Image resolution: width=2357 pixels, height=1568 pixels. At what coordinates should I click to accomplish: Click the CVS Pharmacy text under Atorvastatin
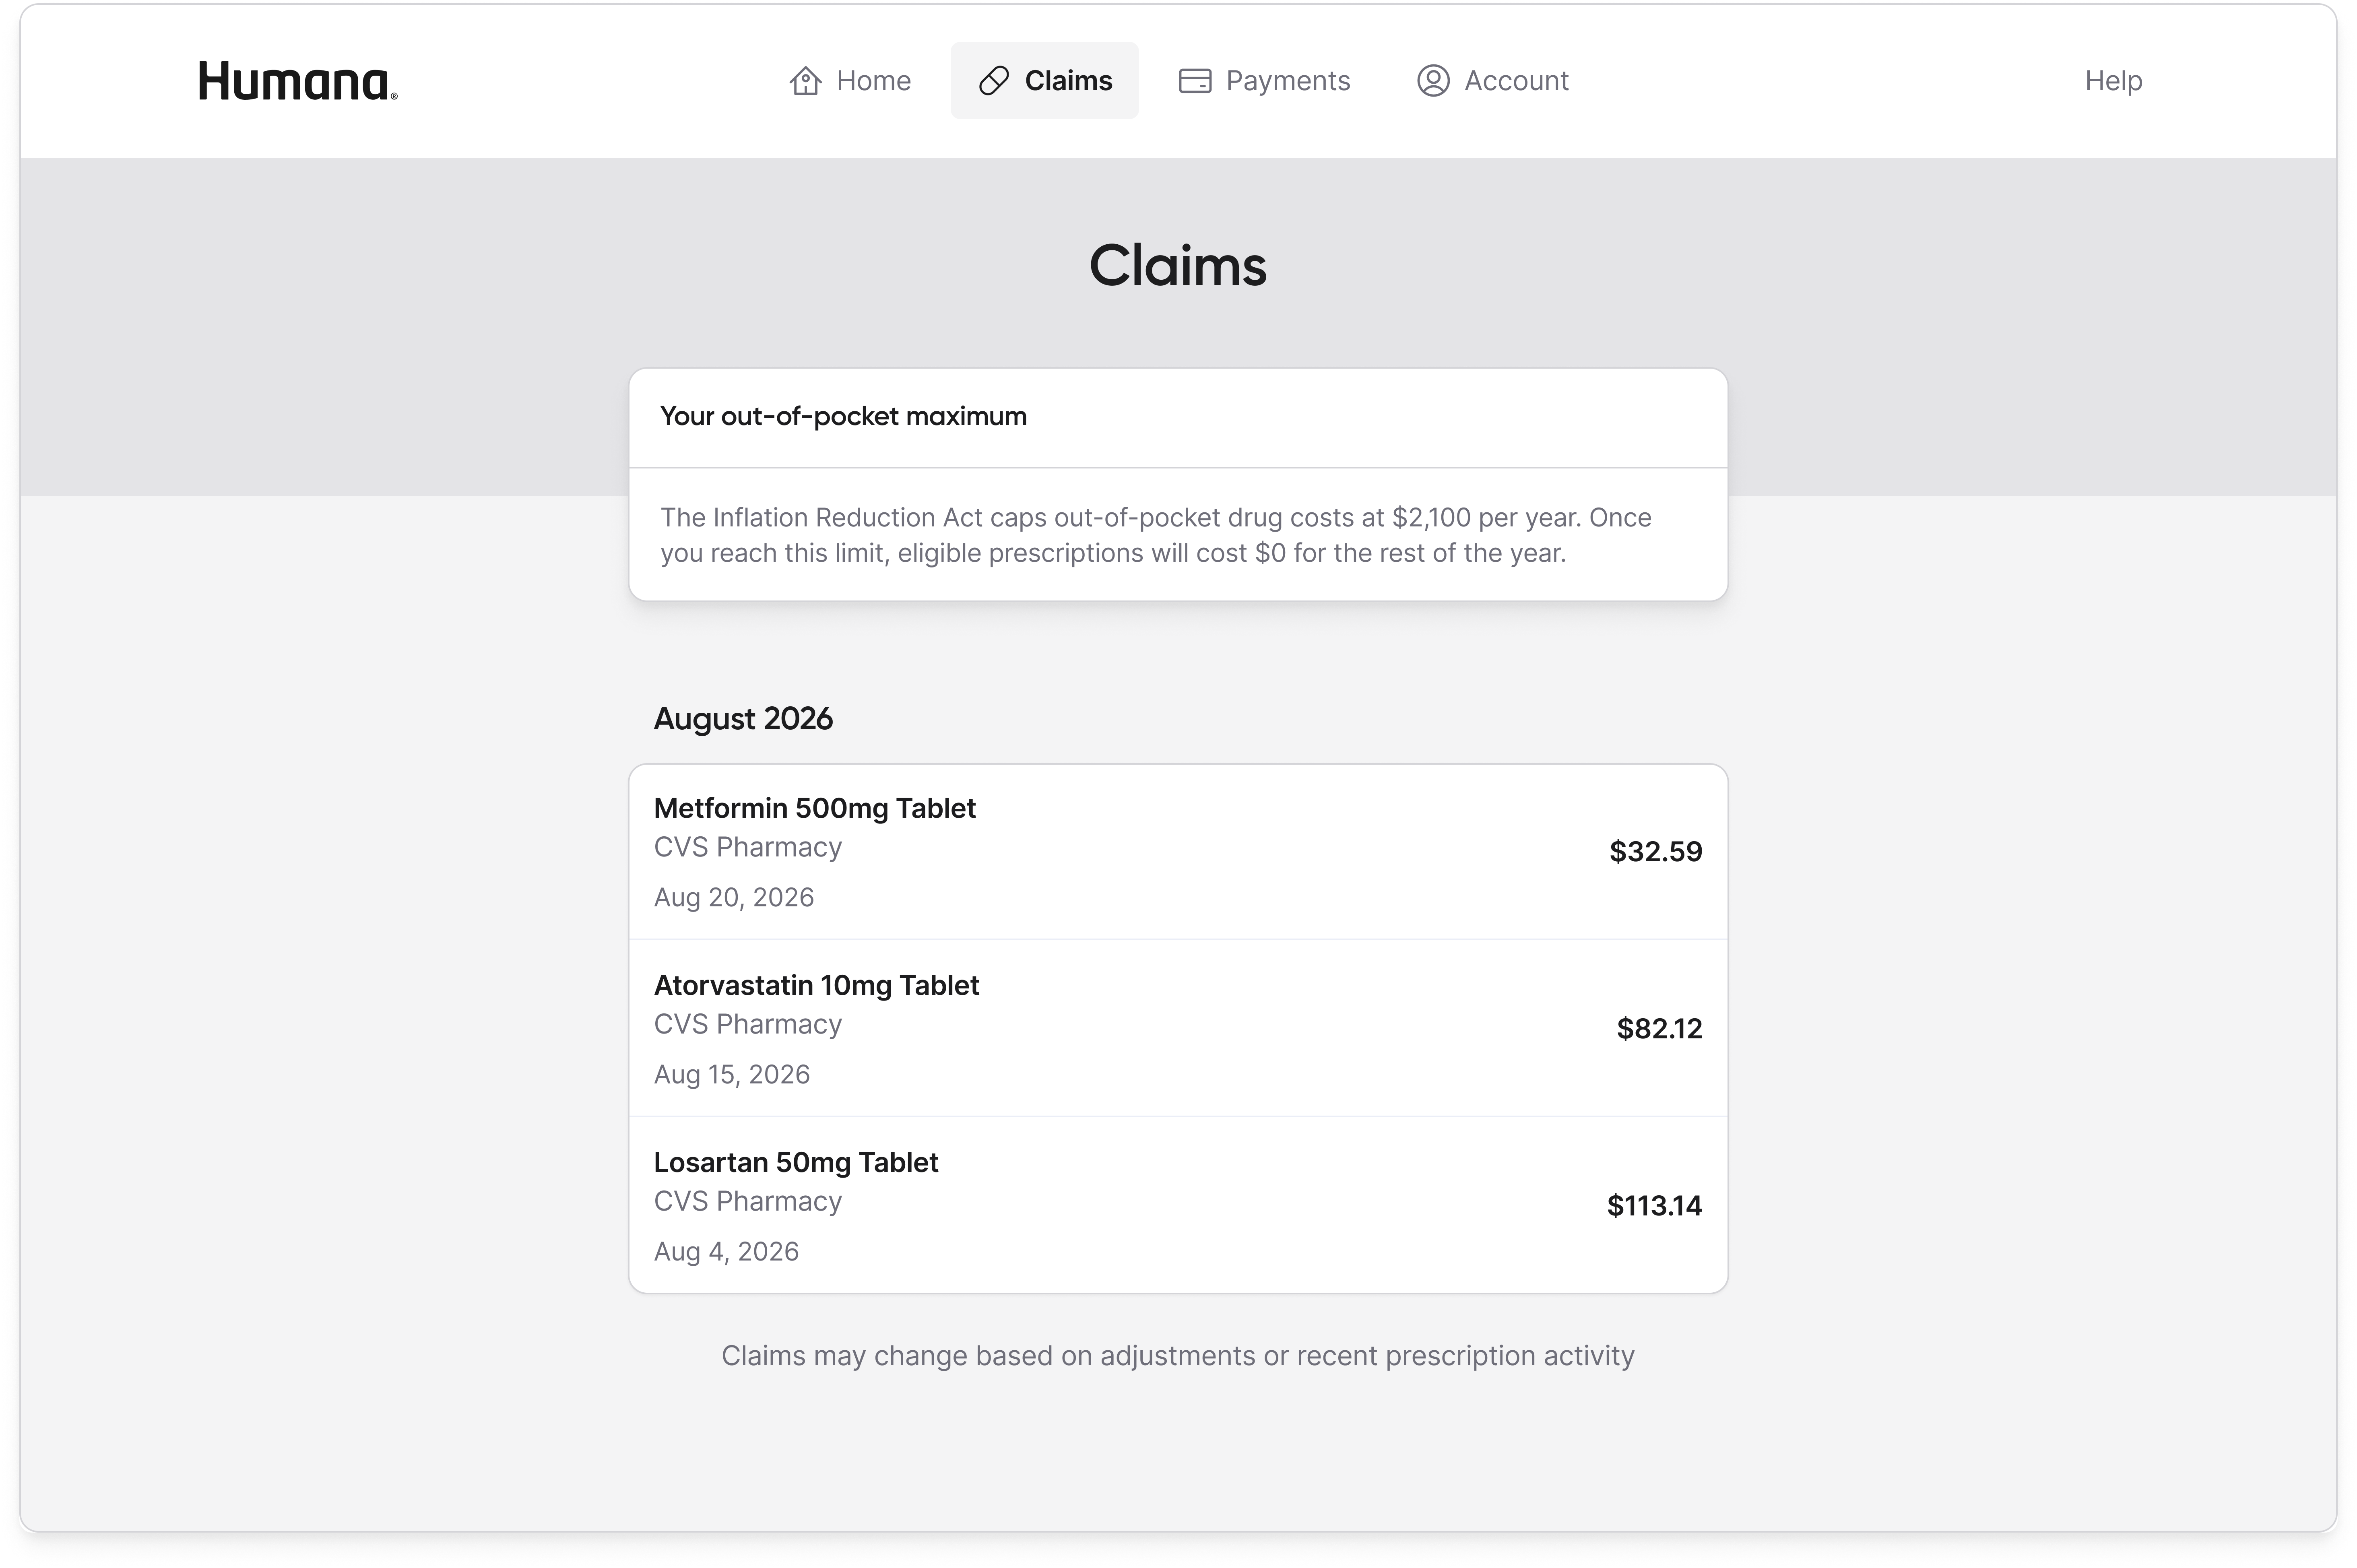748,1024
